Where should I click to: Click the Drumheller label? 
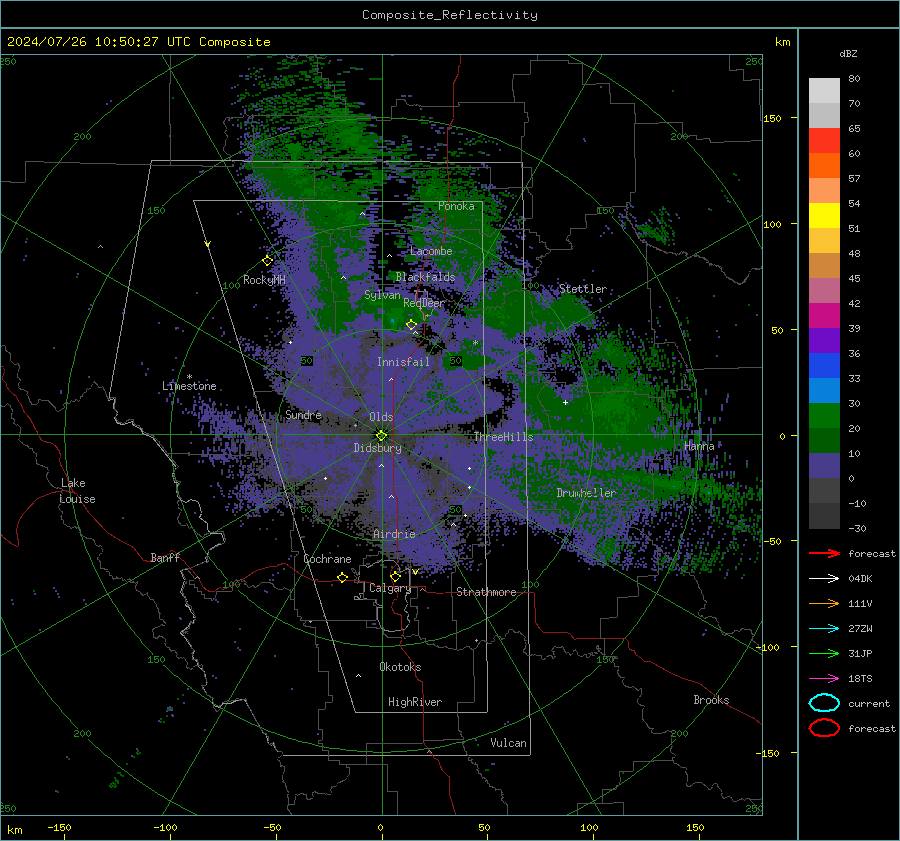(x=586, y=493)
